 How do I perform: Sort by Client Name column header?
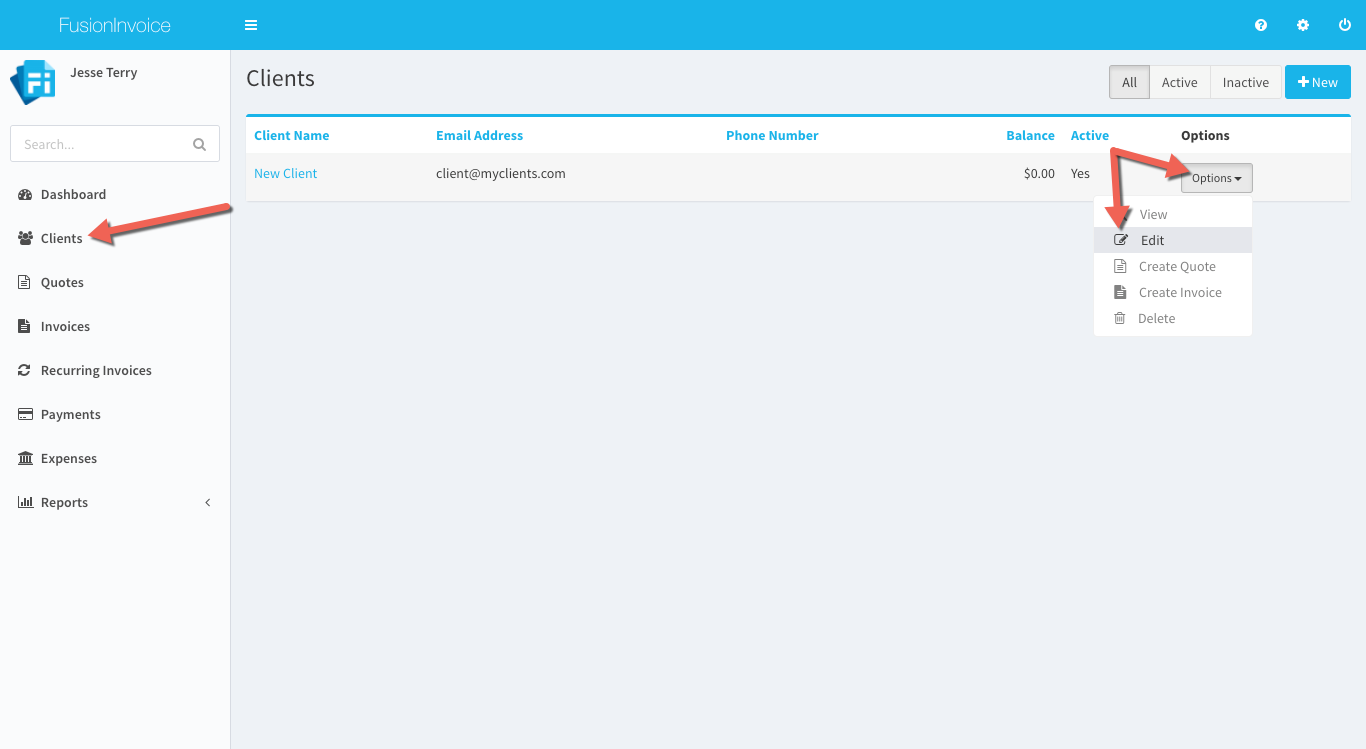(291, 135)
